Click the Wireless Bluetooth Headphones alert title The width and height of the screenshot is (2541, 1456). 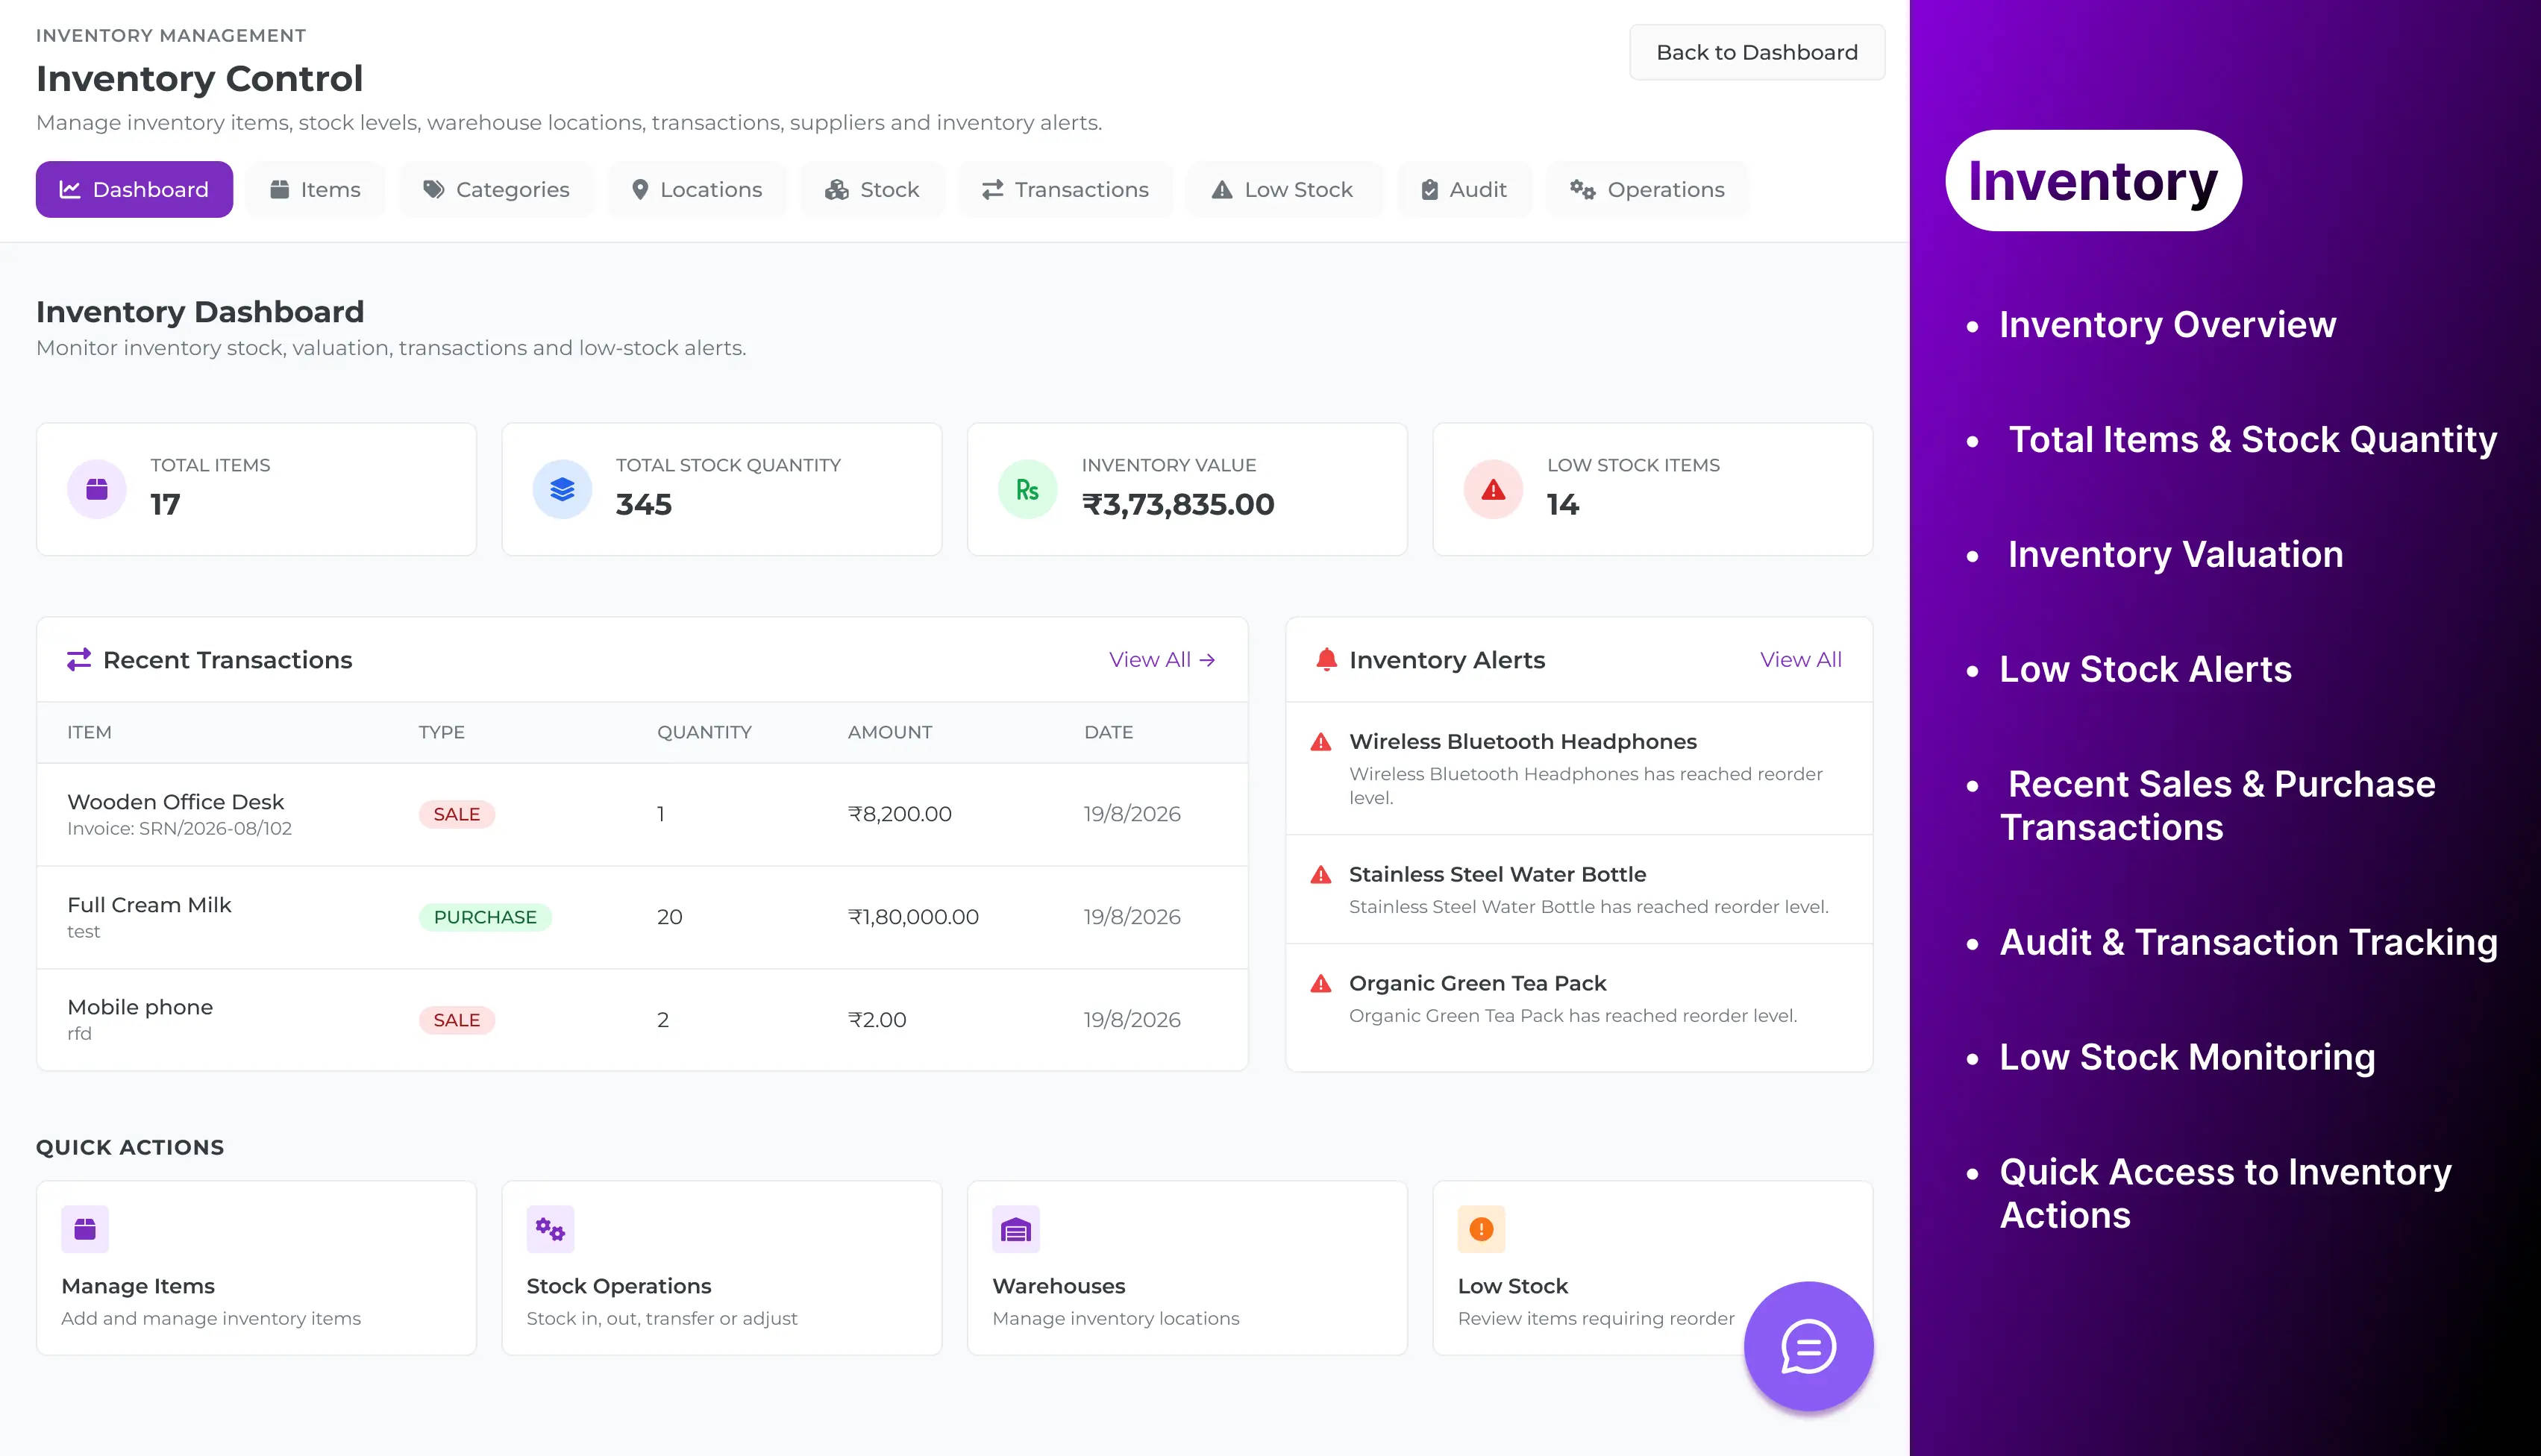pyautogui.click(x=1522, y=742)
